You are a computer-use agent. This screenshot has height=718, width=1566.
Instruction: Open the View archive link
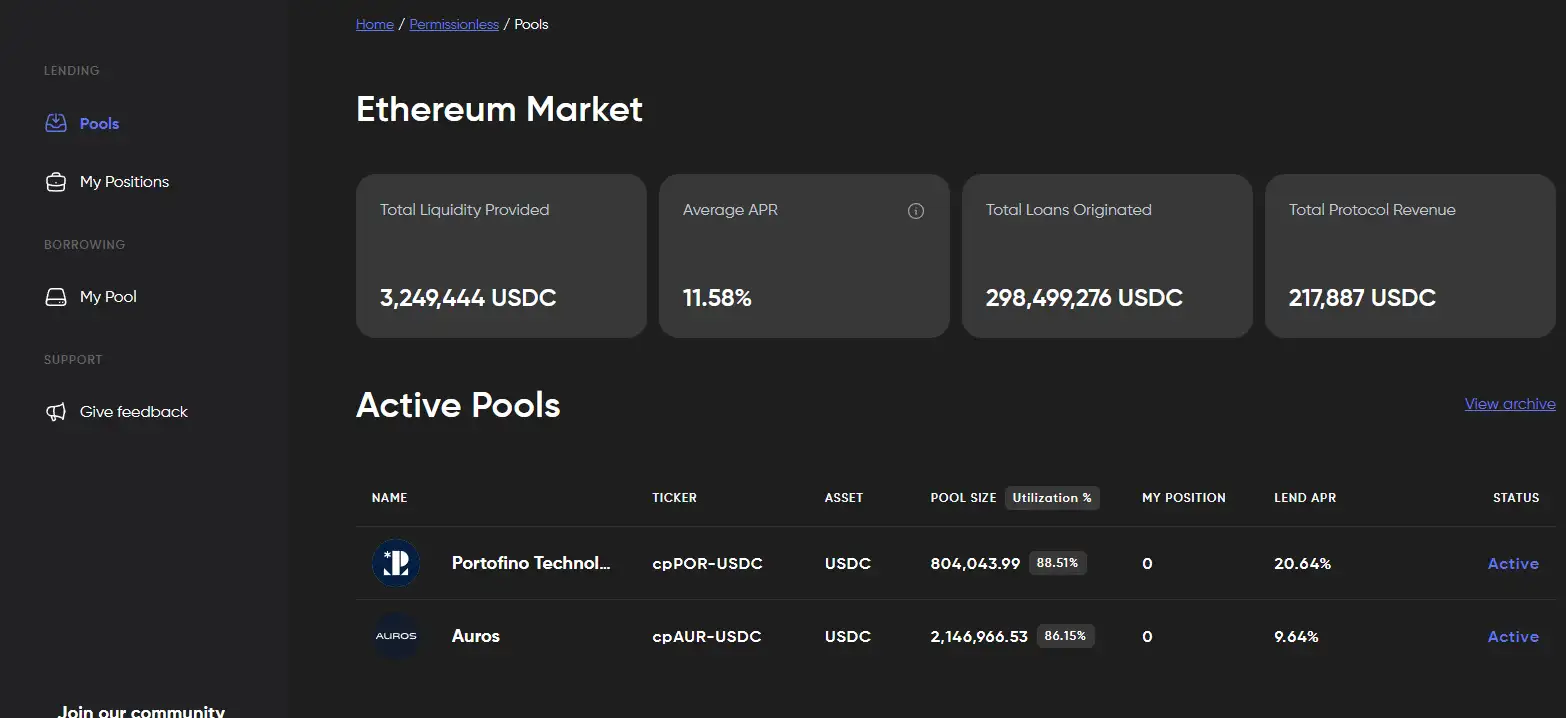[x=1509, y=404]
